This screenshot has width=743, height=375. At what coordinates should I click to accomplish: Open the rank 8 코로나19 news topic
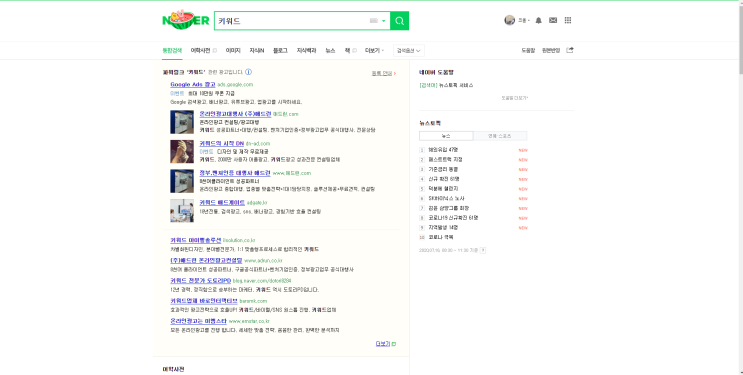(x=453, y=218)
